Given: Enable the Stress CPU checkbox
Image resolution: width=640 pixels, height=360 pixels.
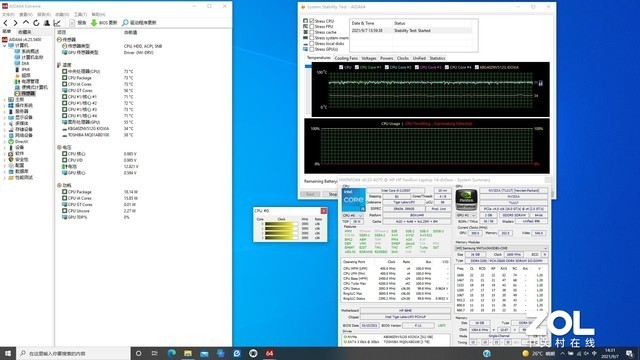Looking at the screenshot, I should 312,21.
